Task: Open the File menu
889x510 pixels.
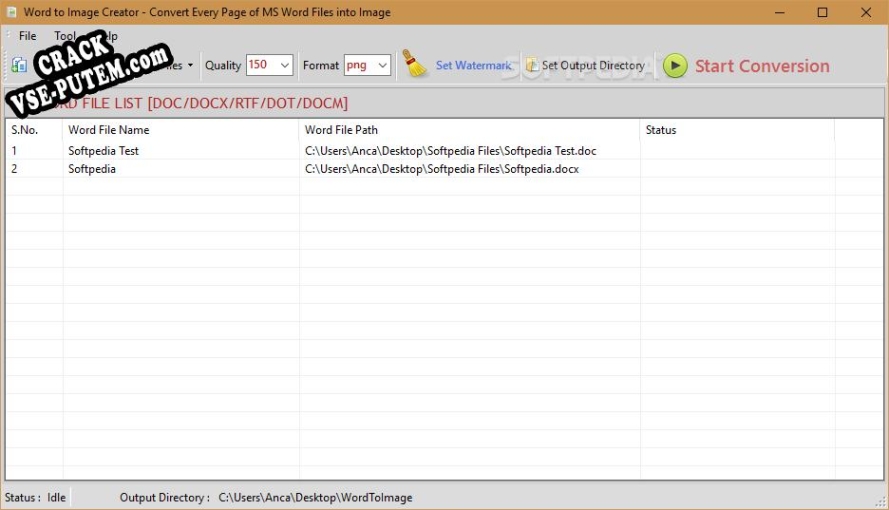Action: point(27,36)
